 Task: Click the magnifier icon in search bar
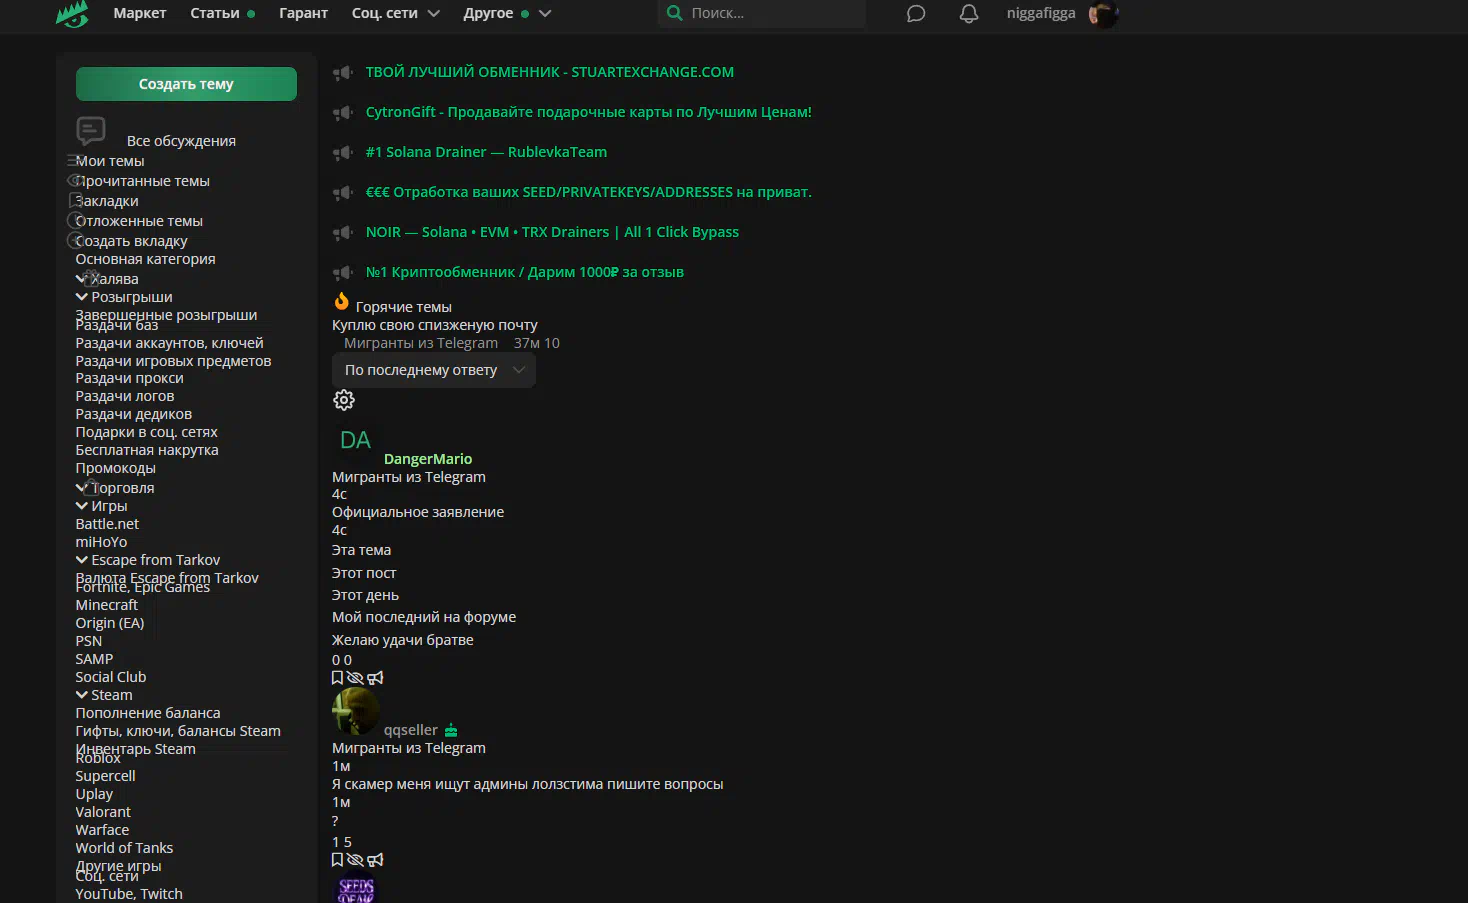(675, 13)
